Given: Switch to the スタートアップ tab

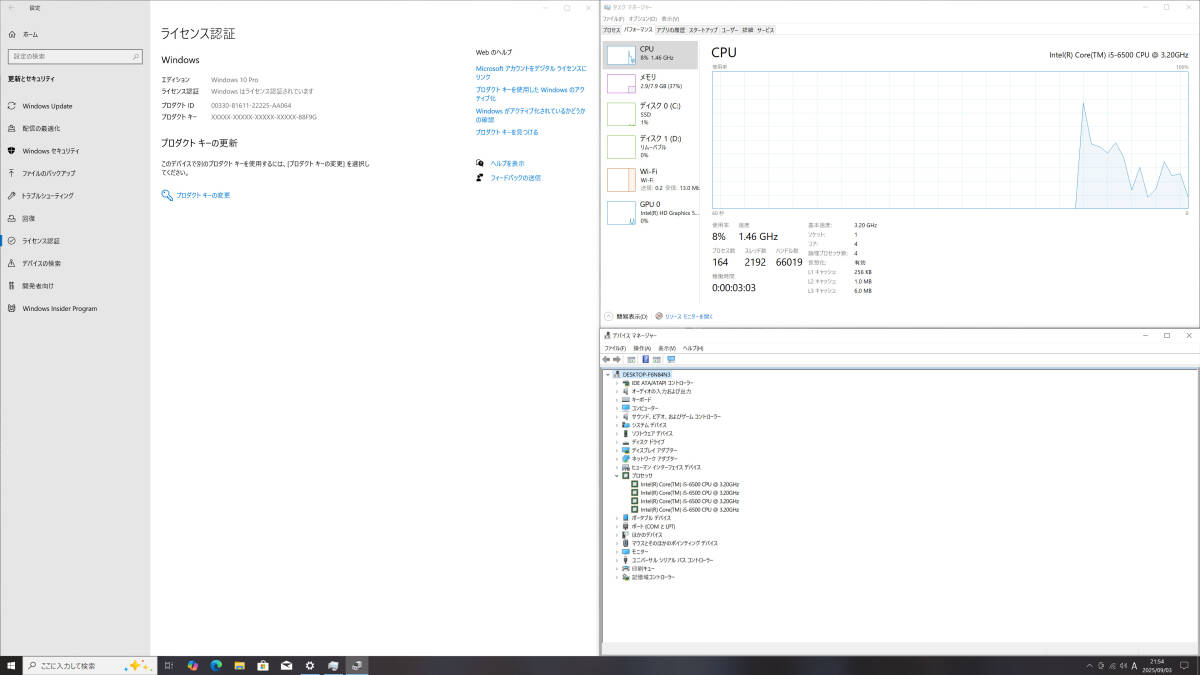Looking at the screenshot, I should click(703, 30).
